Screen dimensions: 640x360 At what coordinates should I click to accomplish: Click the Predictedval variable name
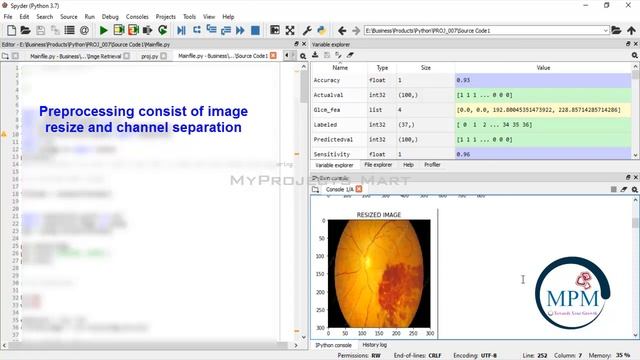pyautogui.click(x=333, y=140)
